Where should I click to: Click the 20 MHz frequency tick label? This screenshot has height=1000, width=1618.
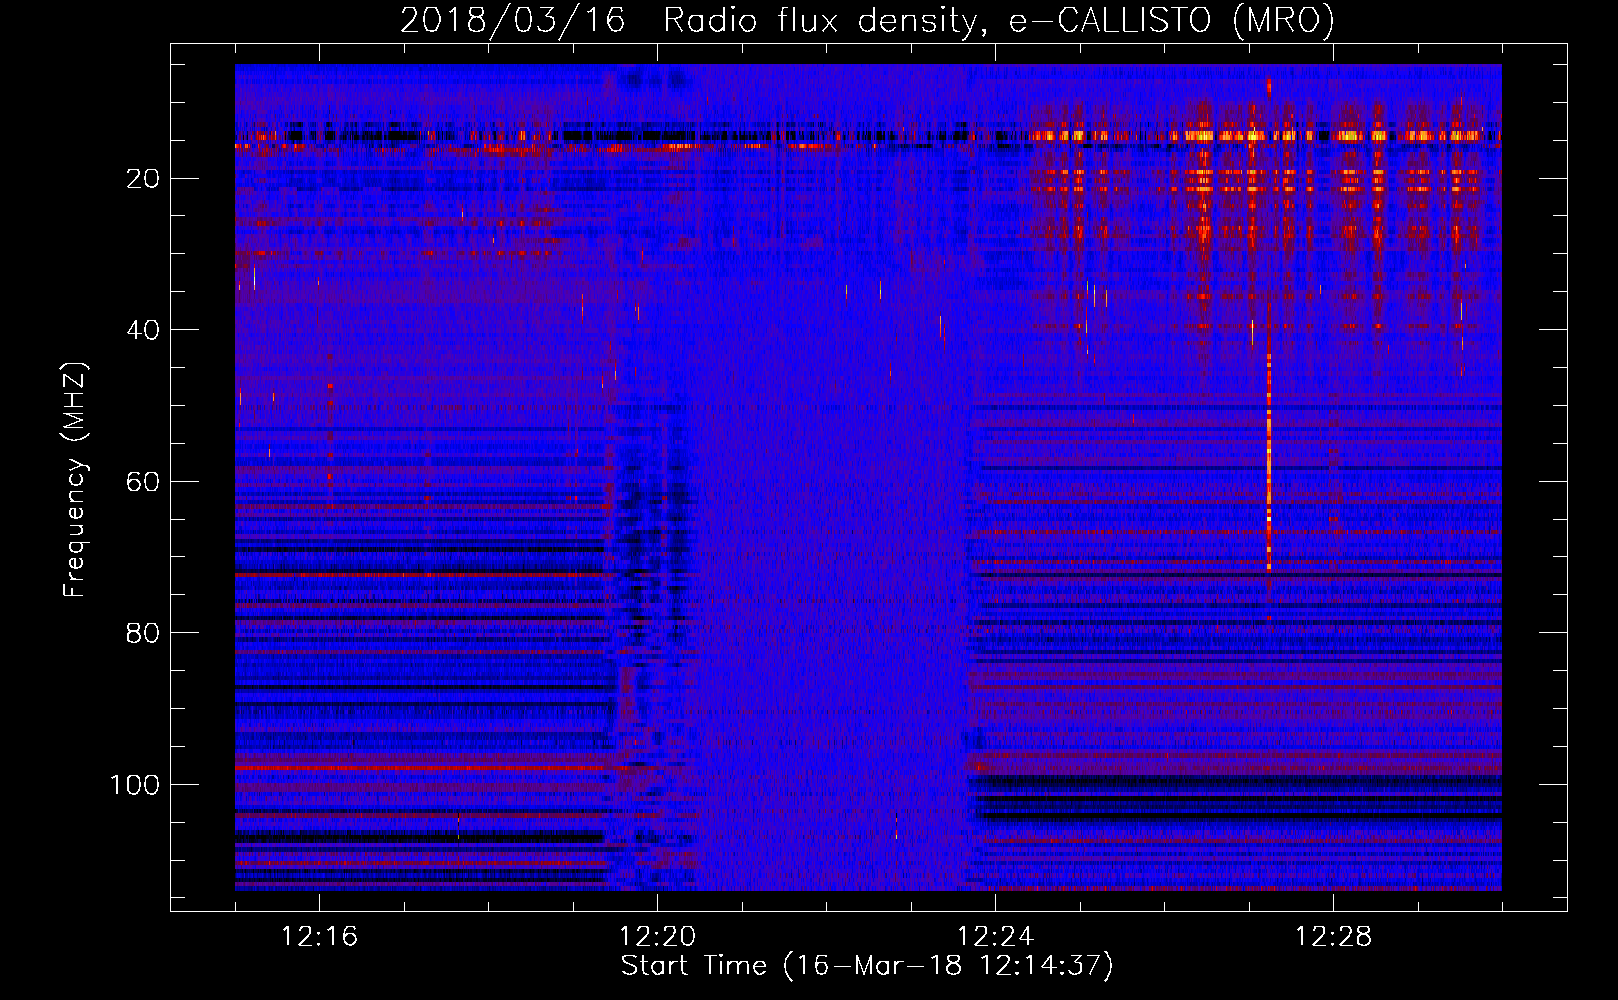[x=144, y=179]
